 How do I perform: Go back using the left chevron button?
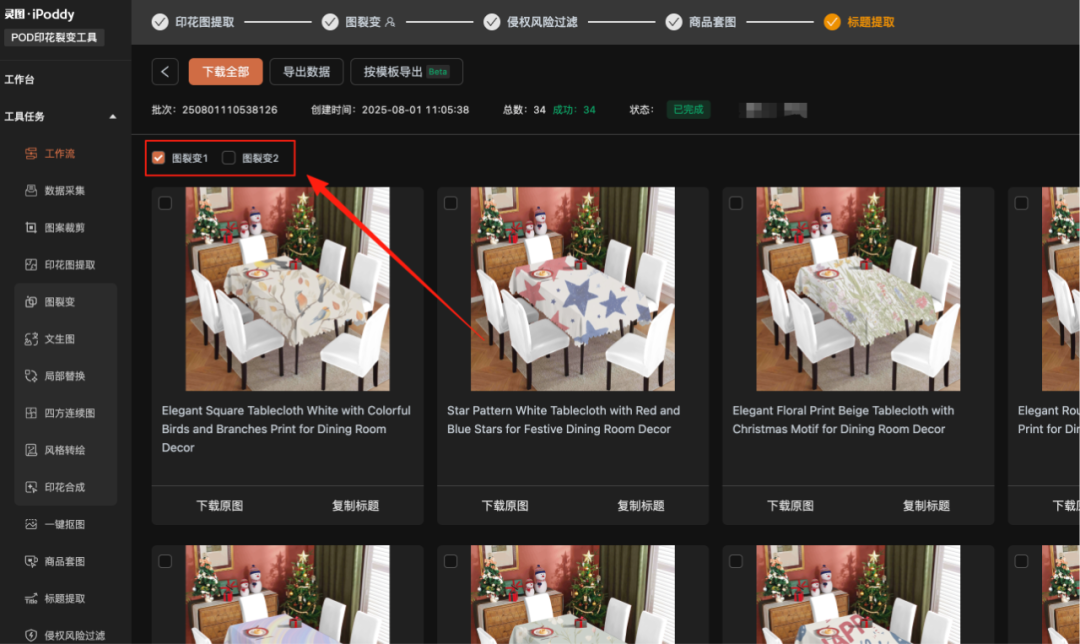(x=165, y=72)
